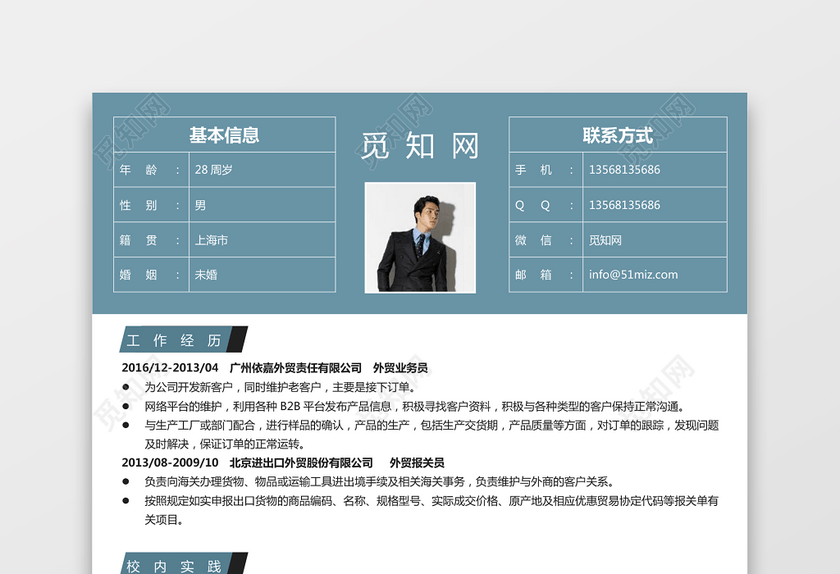The width and height of the screenshot is (840, 574).
Task: Select the 2013/08-2009/10 date range
Action: tap(170, 463)
